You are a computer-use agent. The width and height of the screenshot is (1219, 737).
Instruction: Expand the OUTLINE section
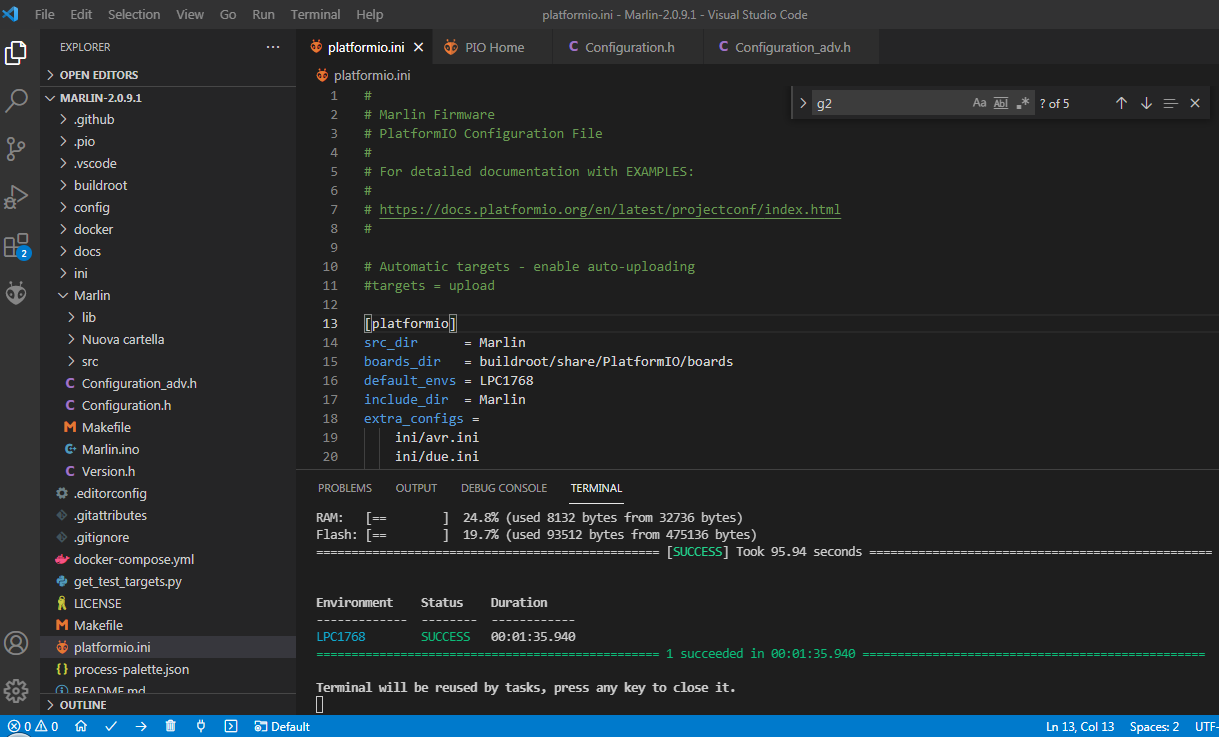pos(168,705)
